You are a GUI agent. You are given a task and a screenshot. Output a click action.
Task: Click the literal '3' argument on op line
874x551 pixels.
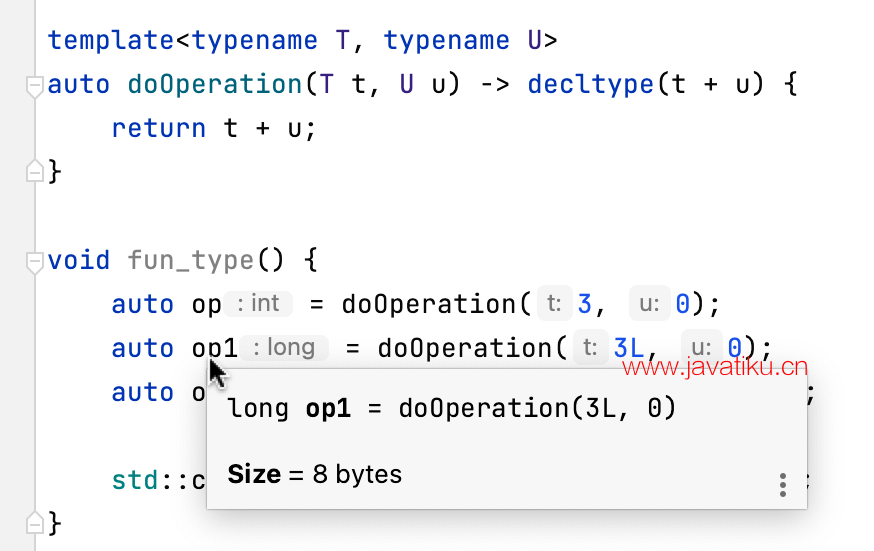tap(584, 304)
